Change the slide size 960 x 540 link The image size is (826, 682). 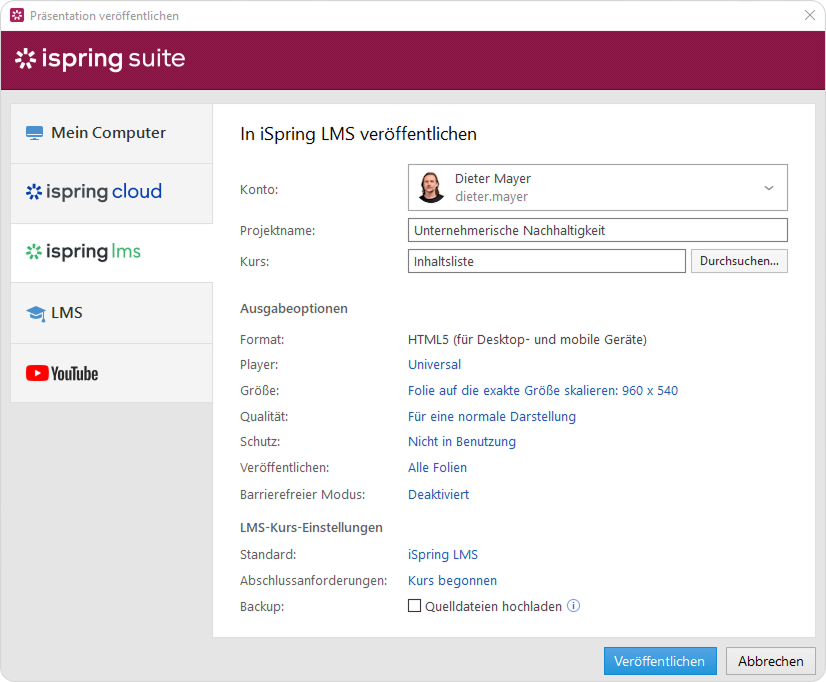(542, 391)
